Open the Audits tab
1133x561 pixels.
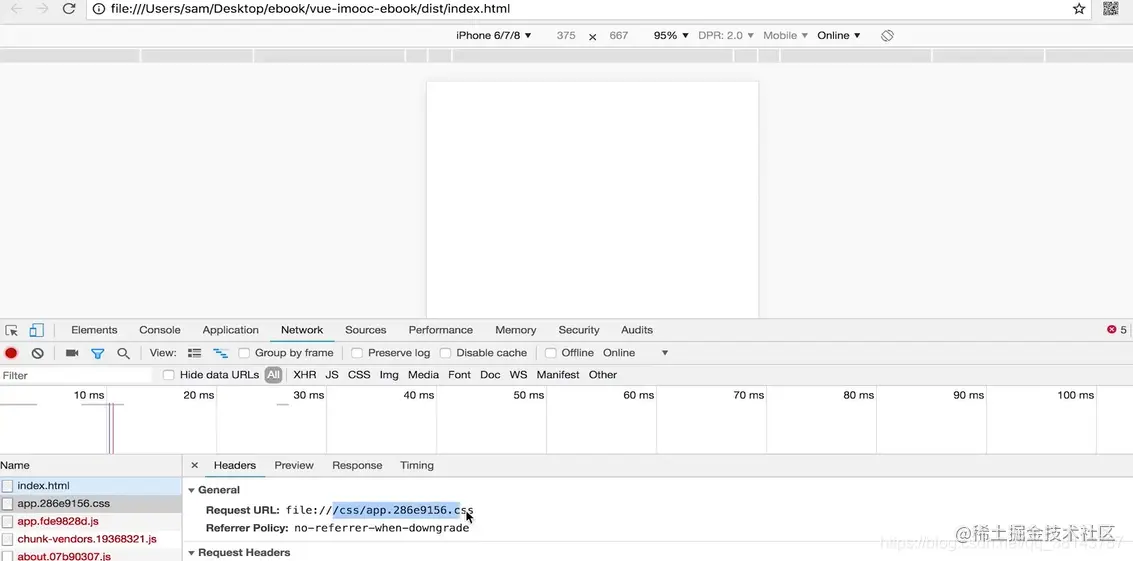637,330
